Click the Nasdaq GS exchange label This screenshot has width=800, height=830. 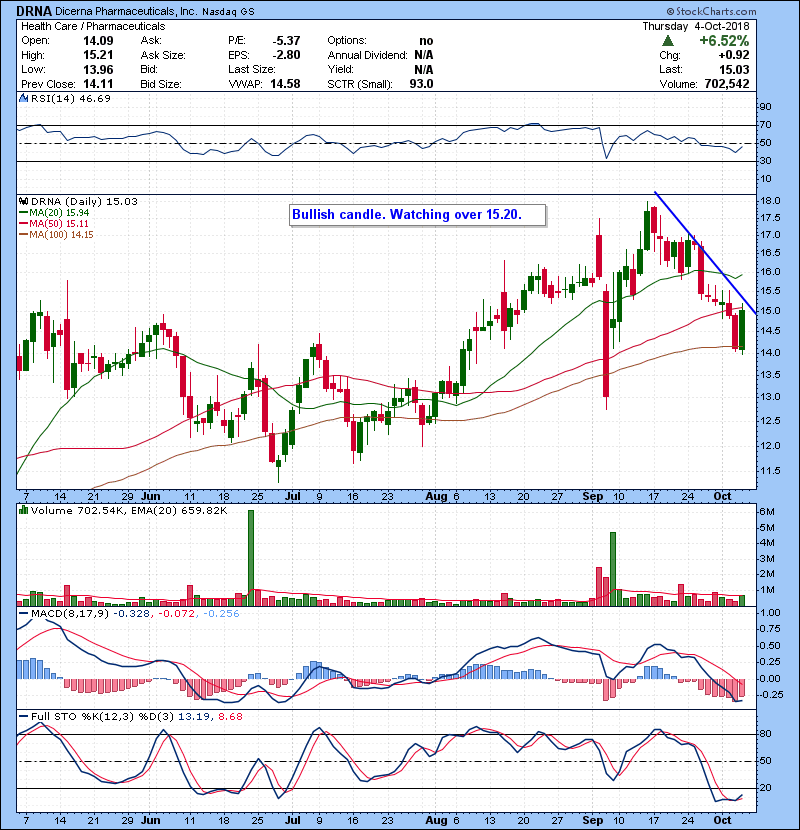(228, 12)
